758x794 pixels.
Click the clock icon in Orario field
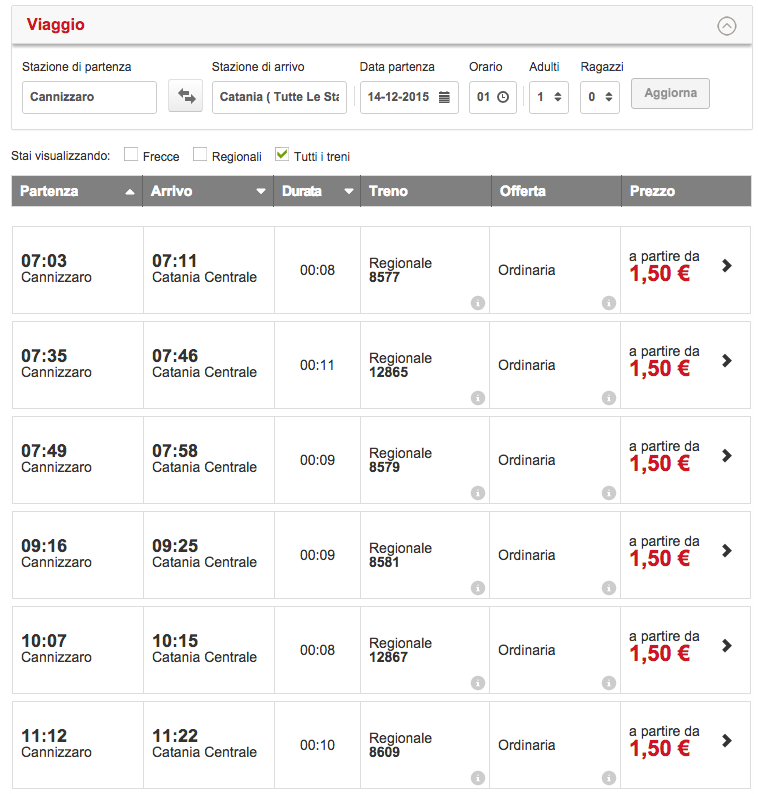[503, 98]
